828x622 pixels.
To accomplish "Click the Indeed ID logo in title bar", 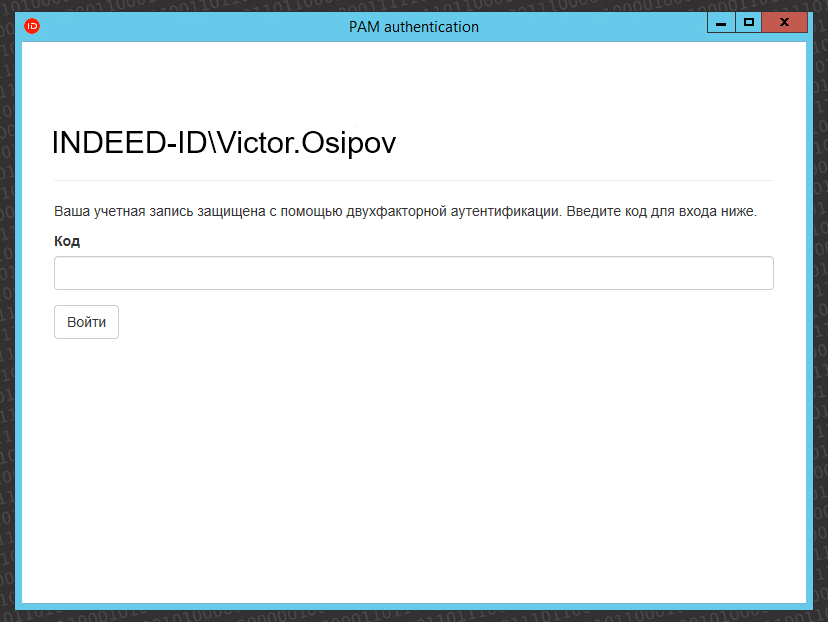I will [31, 26].
